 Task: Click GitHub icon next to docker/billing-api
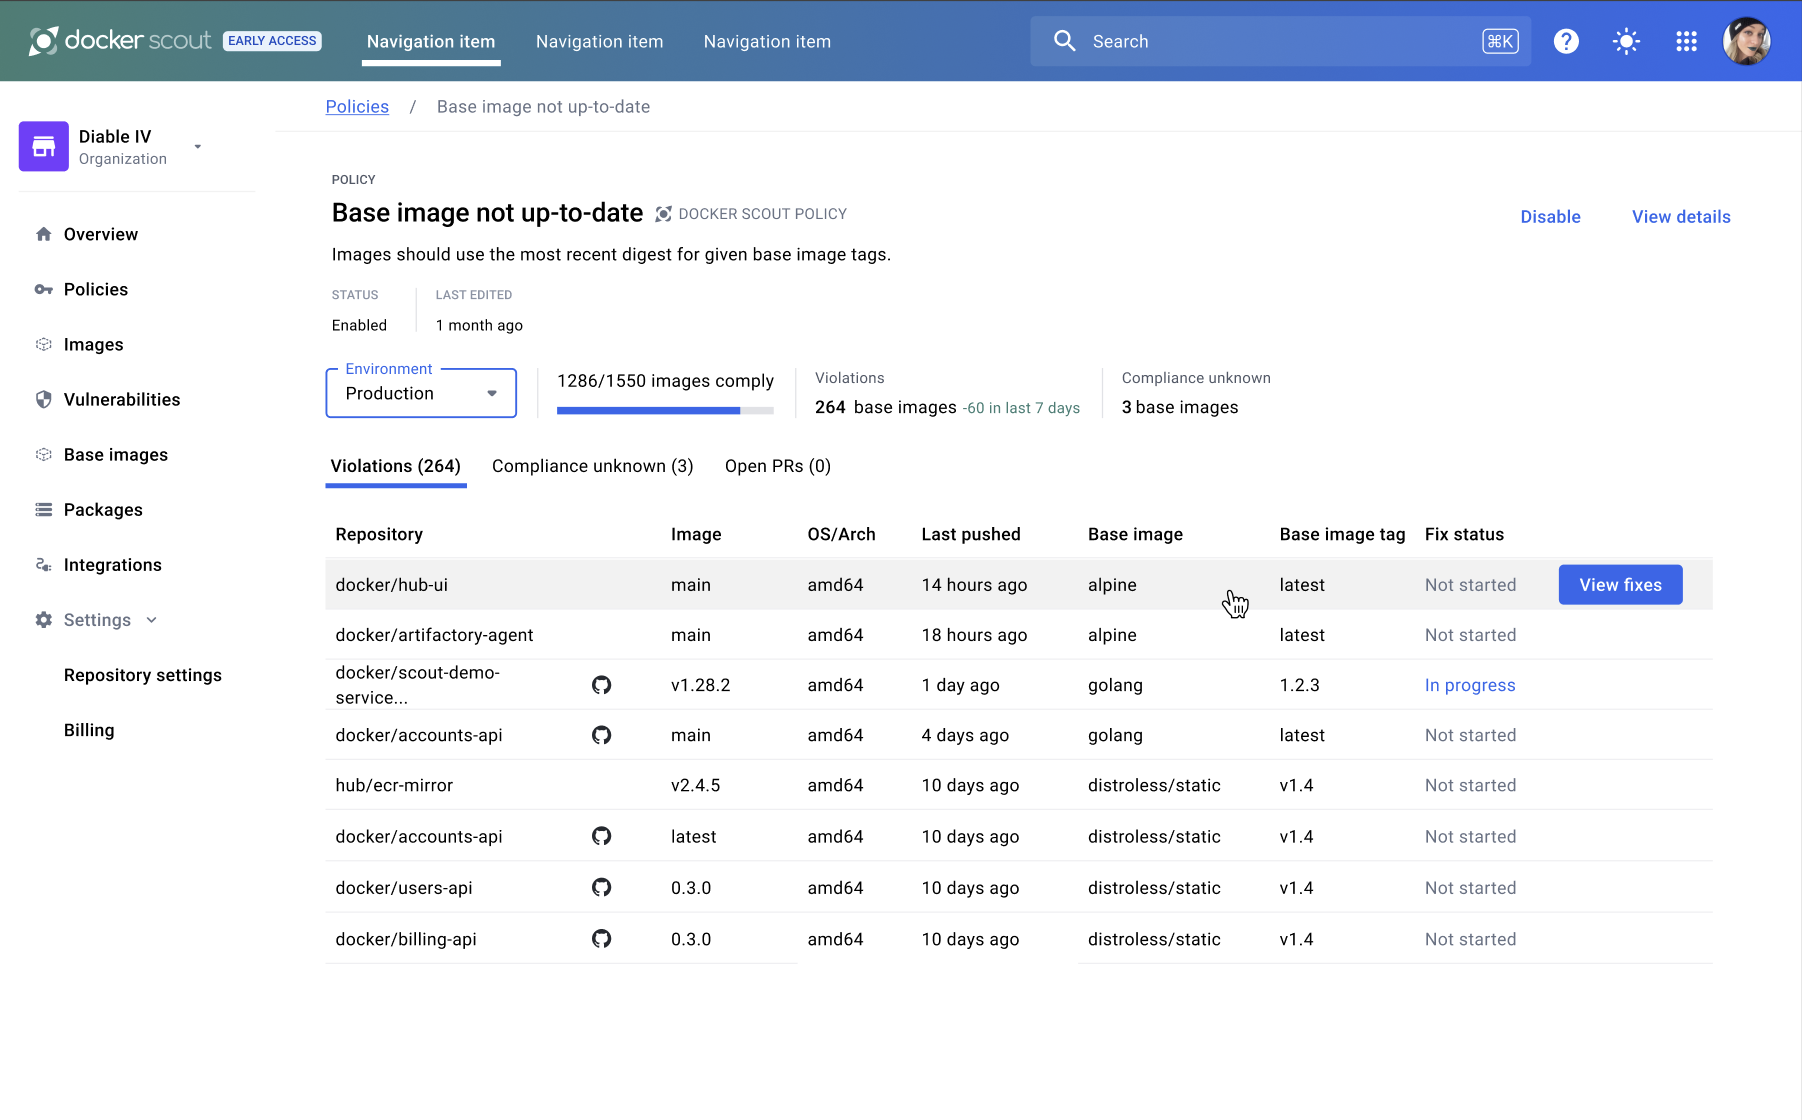[x=601, y=939]
